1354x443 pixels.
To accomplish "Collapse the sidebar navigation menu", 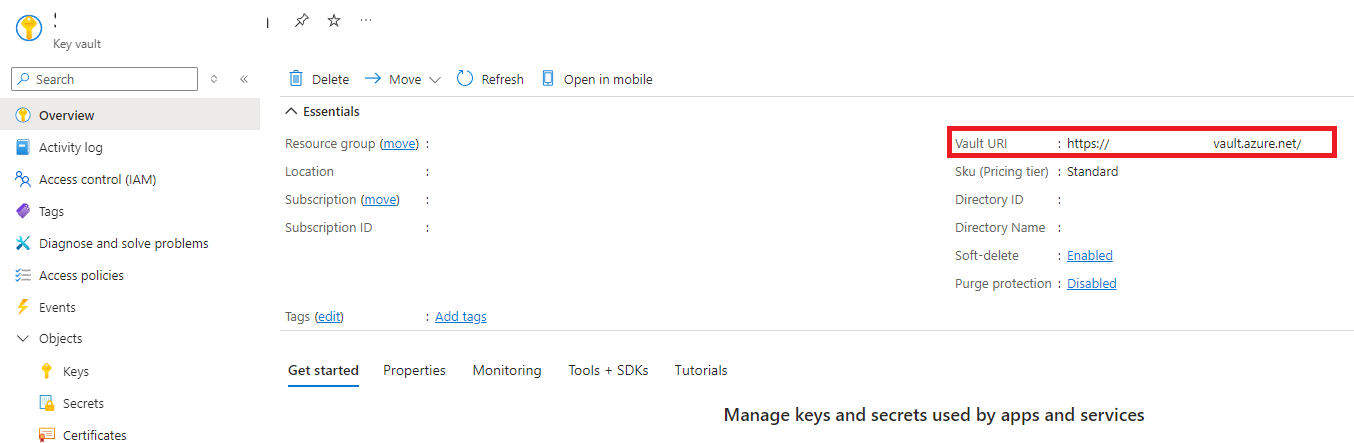I will 244,79.
